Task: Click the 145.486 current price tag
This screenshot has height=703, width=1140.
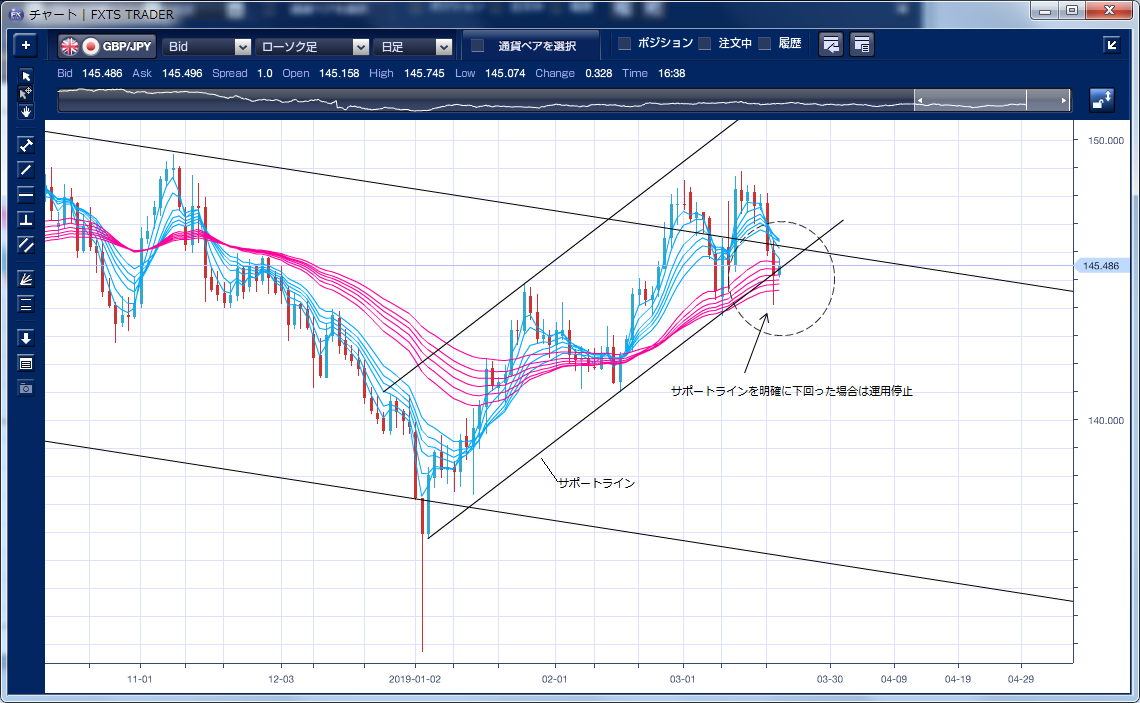Action: coord(1101,266)
